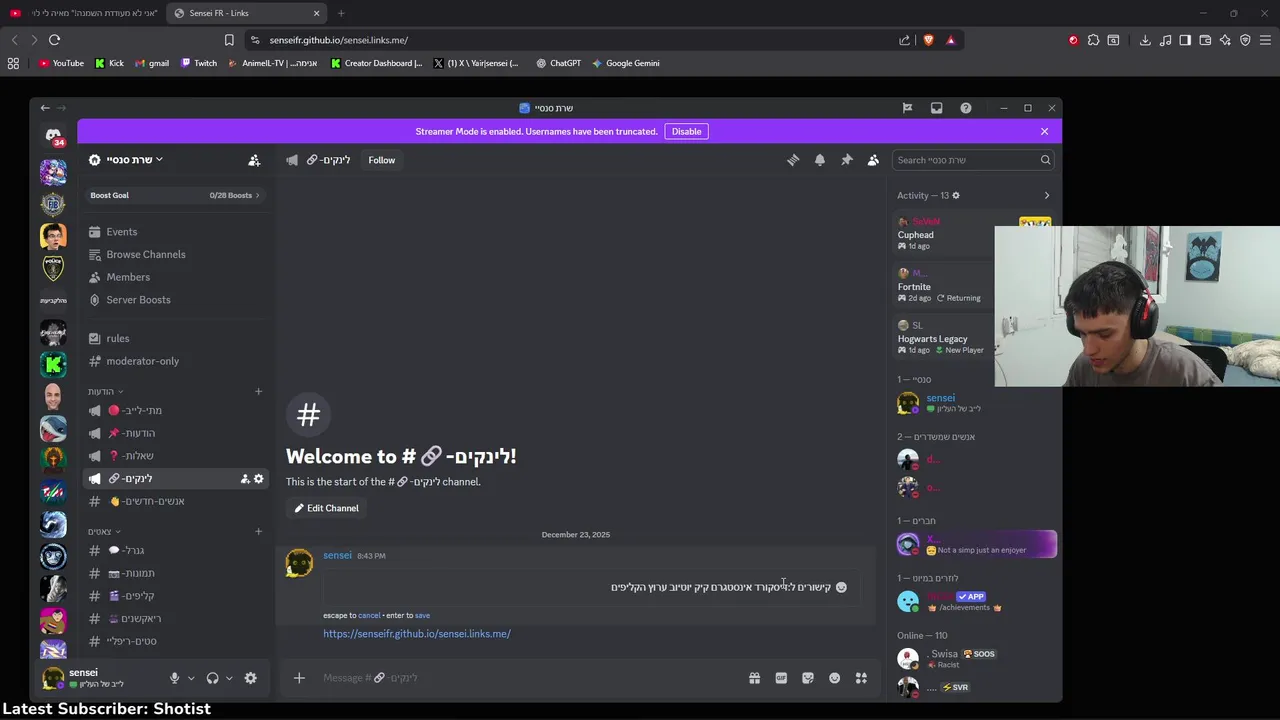Image resolution: width=1280 pixels, height=720 pixels.
Task: Add channel to הודעות category with plus
Action: tap(258, 392)
